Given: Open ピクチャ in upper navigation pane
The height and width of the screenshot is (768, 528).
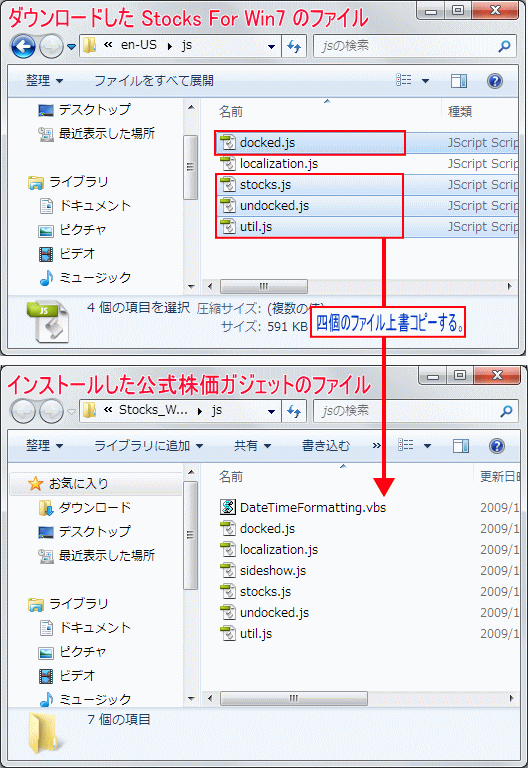Looking at the screenshot, I should click(x=72, y=230).
